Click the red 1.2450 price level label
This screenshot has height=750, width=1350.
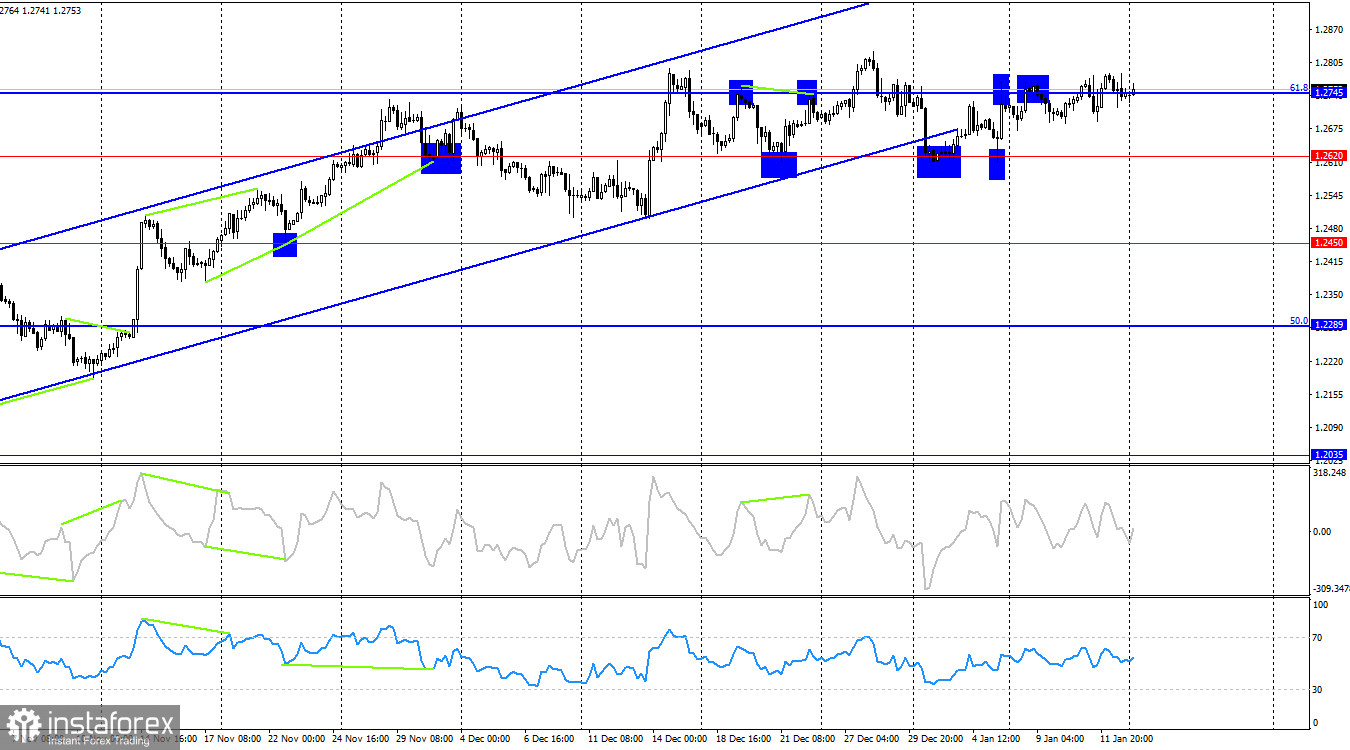coord(1329,243)
